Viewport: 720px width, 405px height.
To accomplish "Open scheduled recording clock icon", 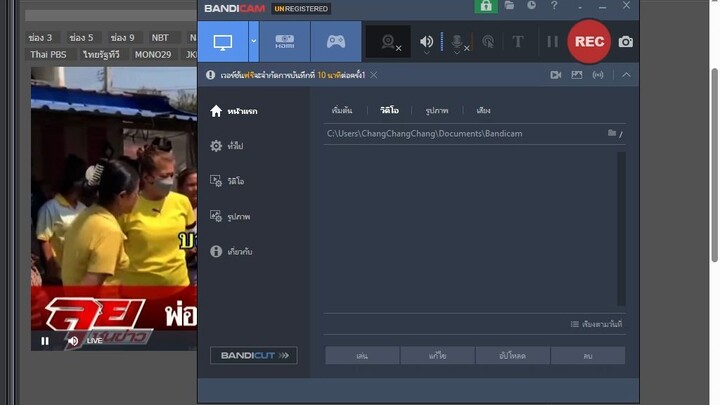I will click(x=531, y=6).
